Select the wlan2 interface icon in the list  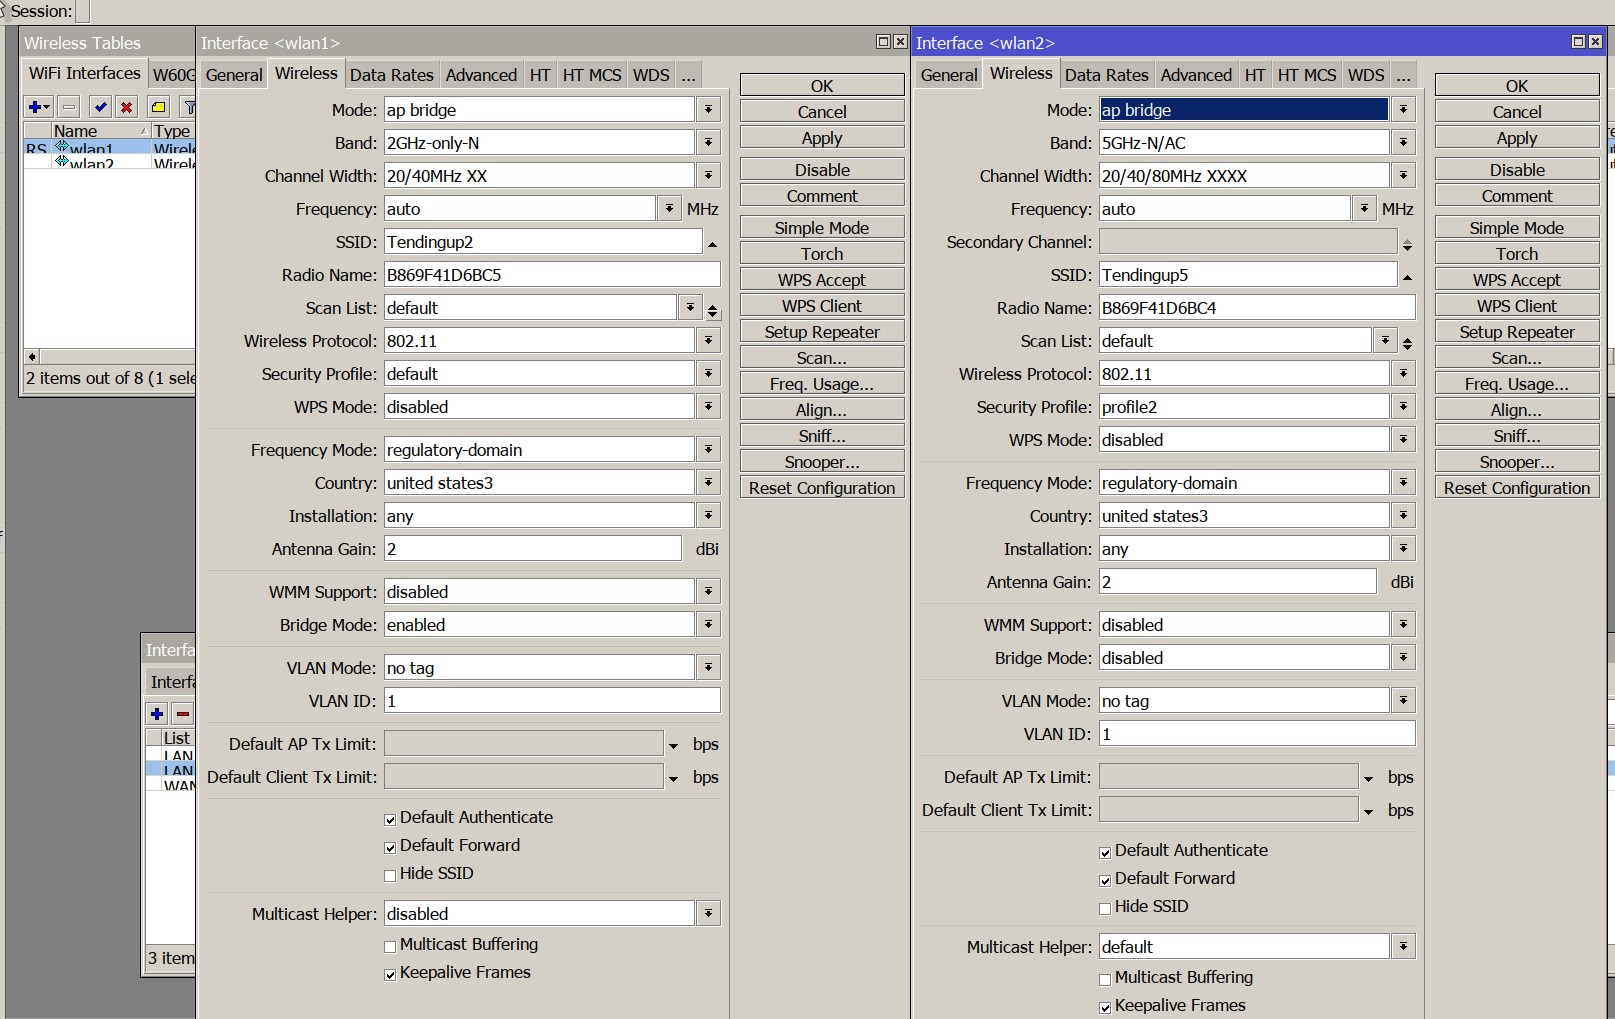62,162
